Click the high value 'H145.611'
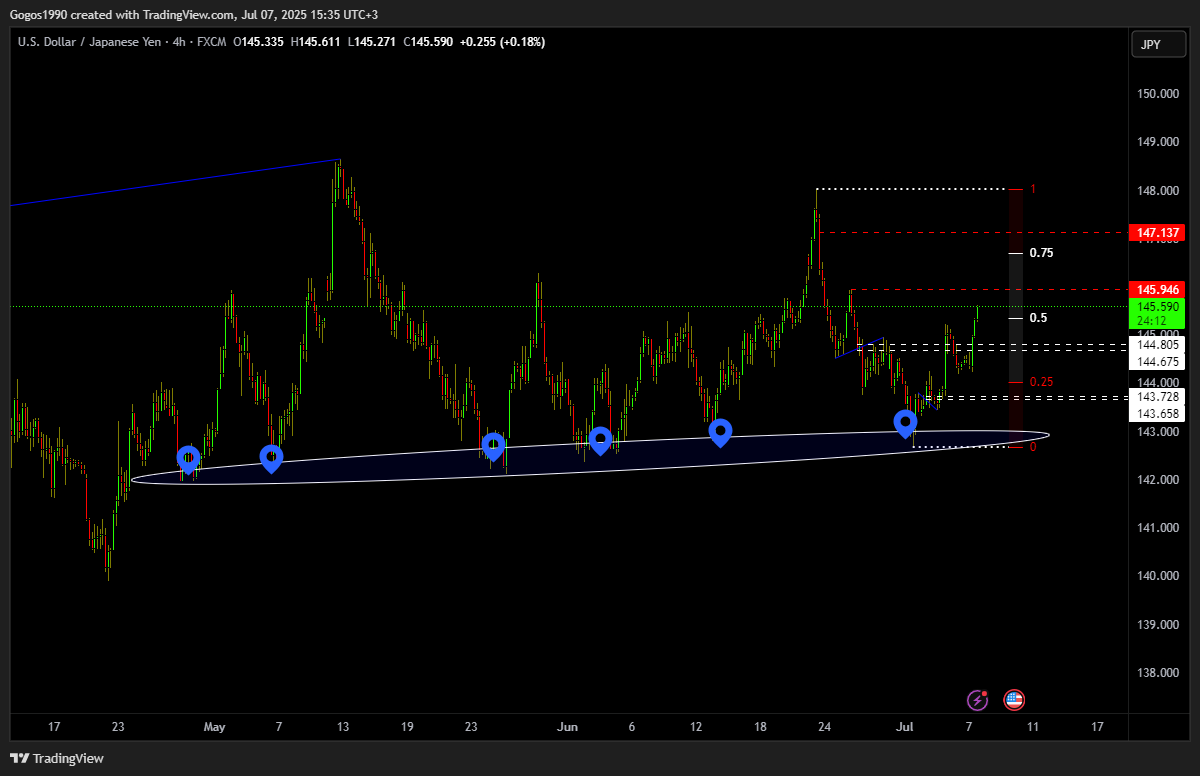1200x776 pixels. click(x=315, y=42)
